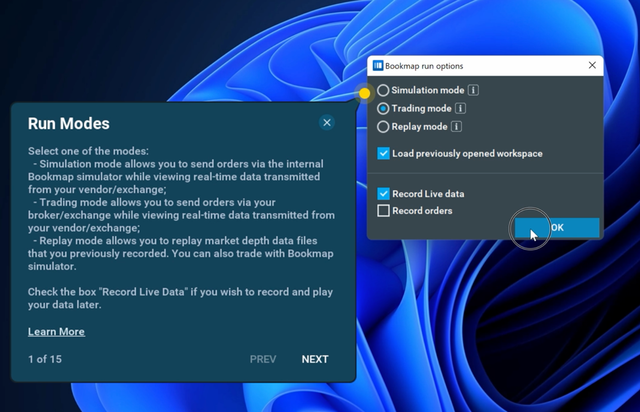
Task: Click the 'Run Modes' heading
Action: coord(69,124)
